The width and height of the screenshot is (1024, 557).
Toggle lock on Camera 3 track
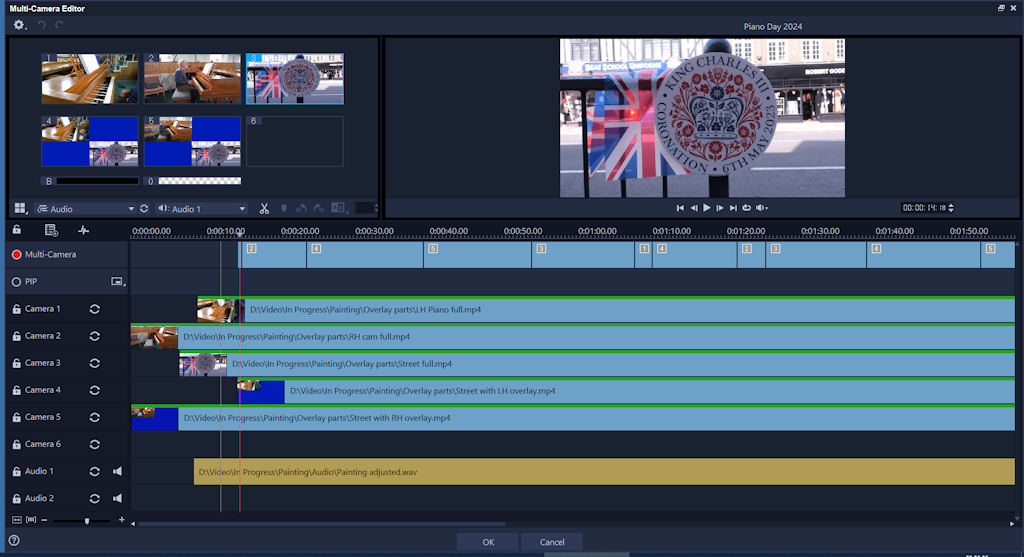coord(17,363)
